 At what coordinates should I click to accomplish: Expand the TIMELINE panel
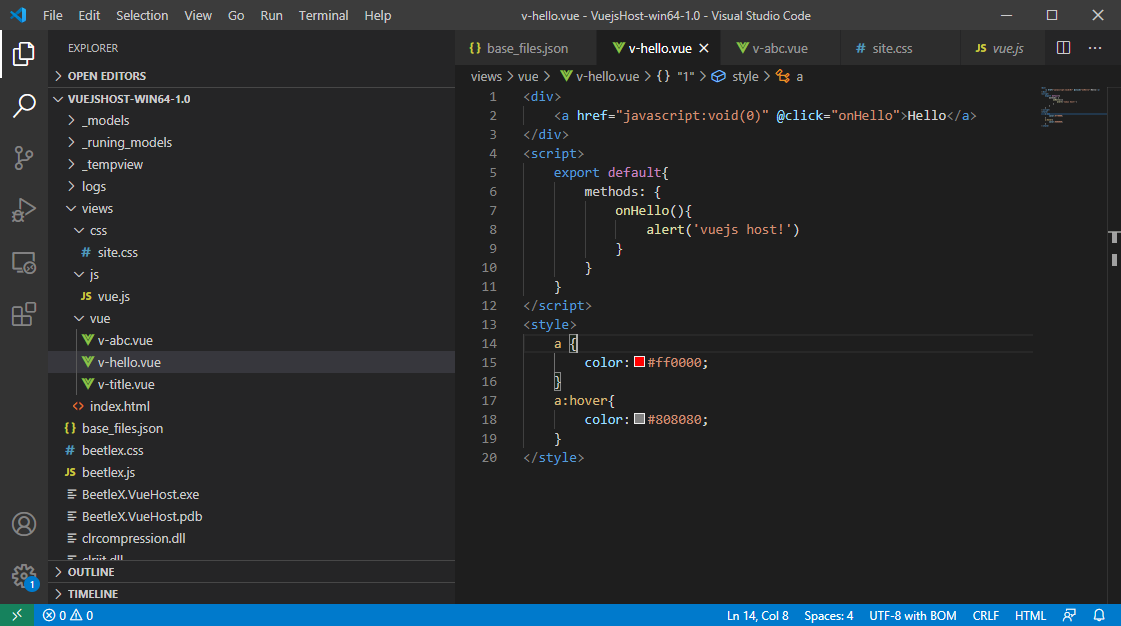(251, 594)
